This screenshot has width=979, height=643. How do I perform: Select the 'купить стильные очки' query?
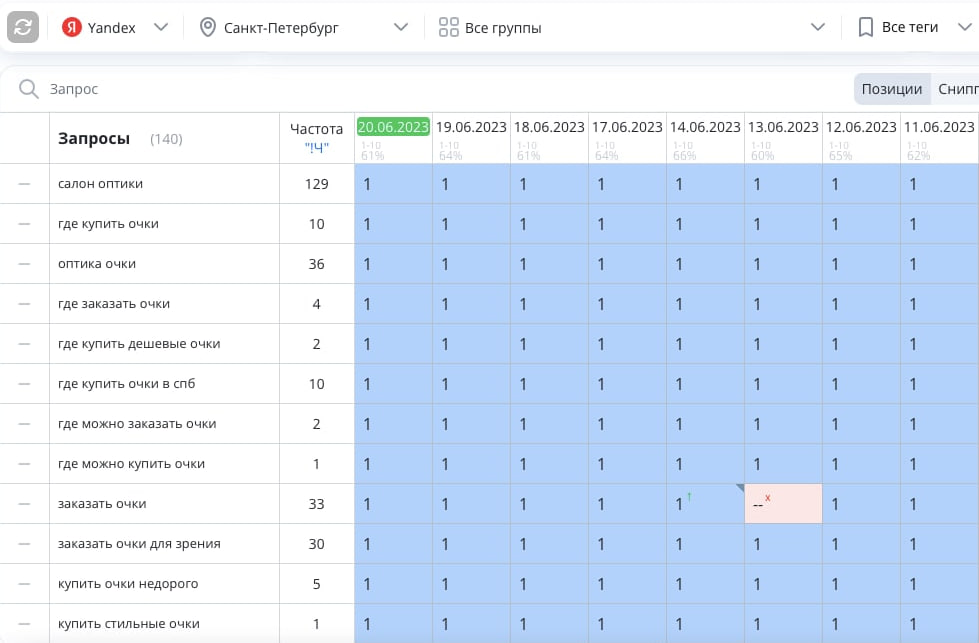click(129, 624)
